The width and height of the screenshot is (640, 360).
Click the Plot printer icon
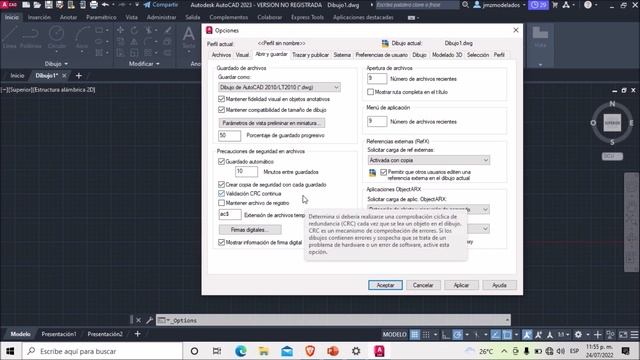(x=94, y=5)
